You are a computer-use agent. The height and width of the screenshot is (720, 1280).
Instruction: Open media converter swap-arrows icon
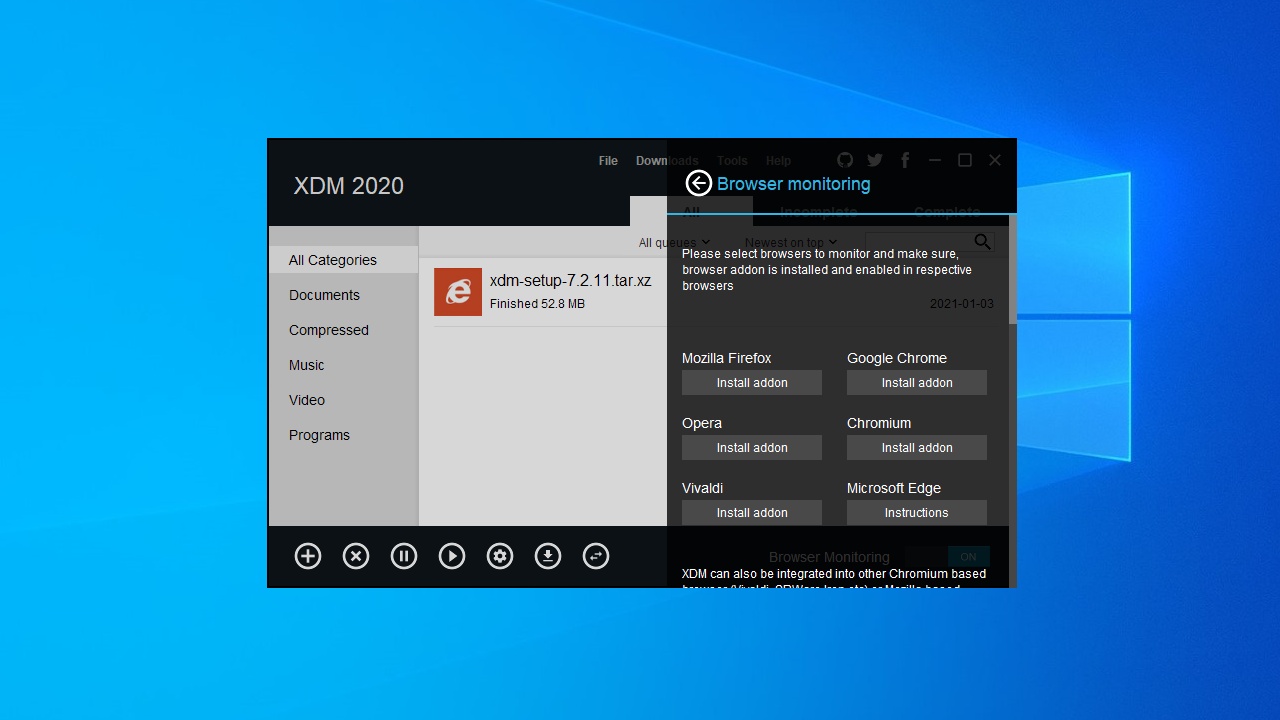(x=596, y=557)
